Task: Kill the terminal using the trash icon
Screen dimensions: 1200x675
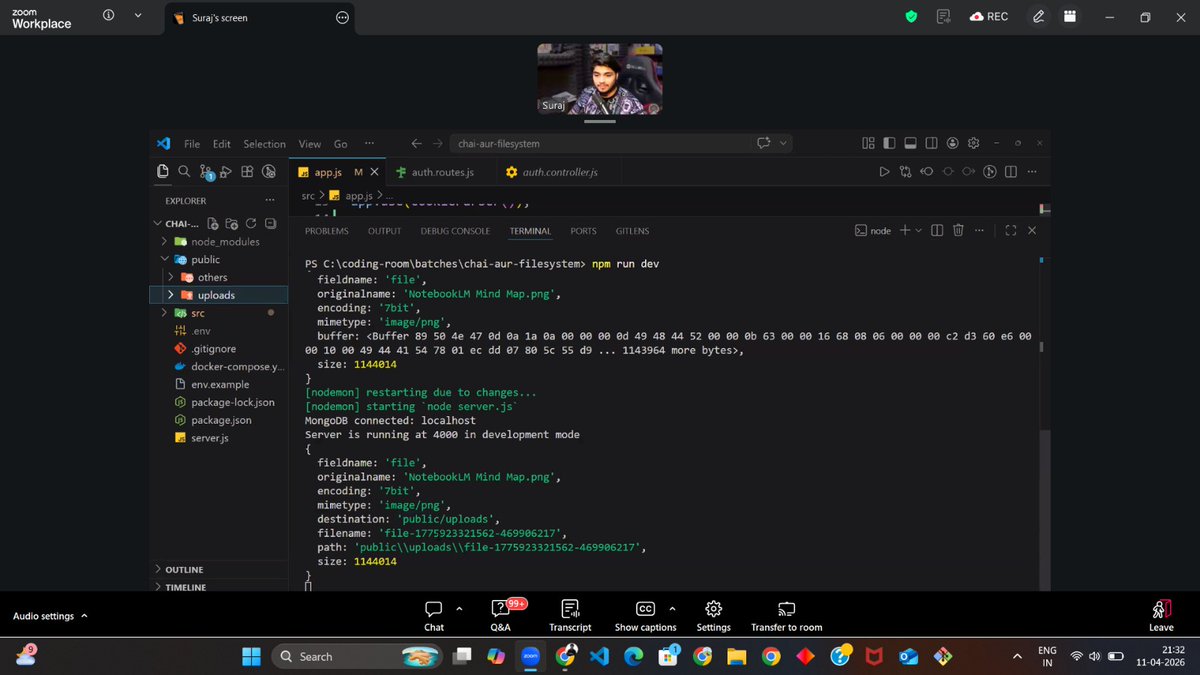Action: [x=957, y=230]
